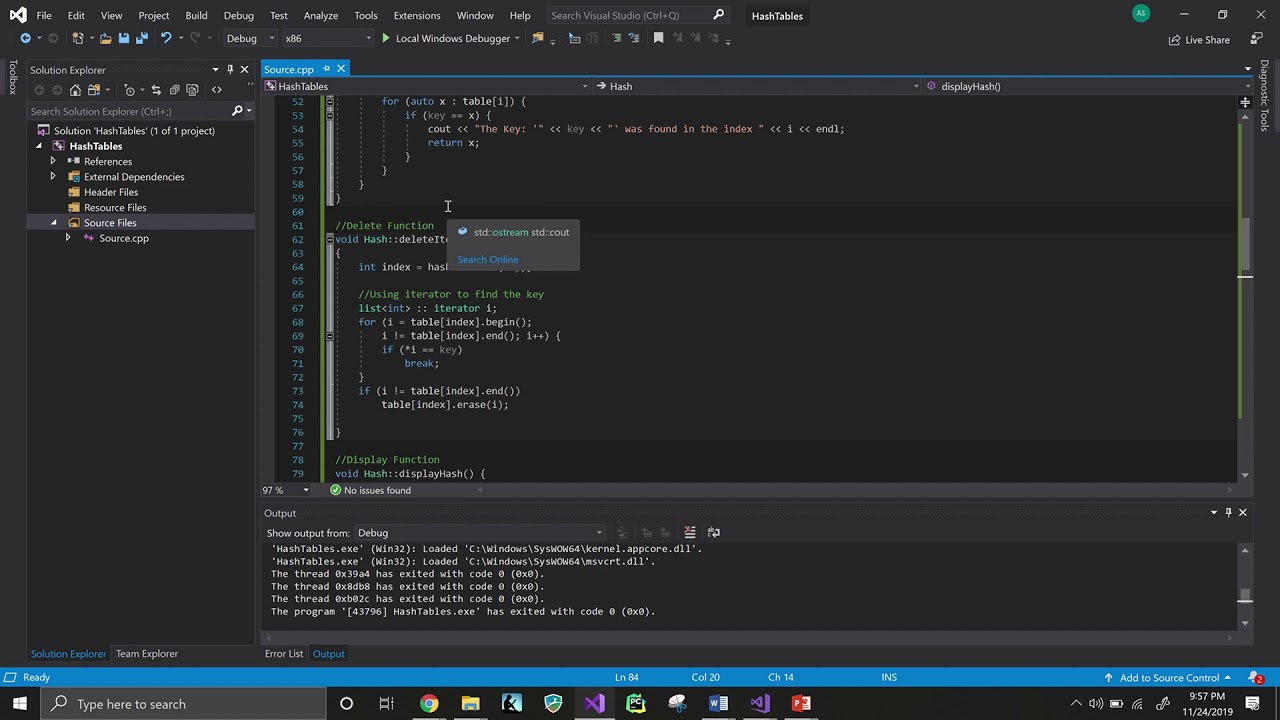
Task: Open the Diagnostic Tools side tab
Action: pos(1265,95)
